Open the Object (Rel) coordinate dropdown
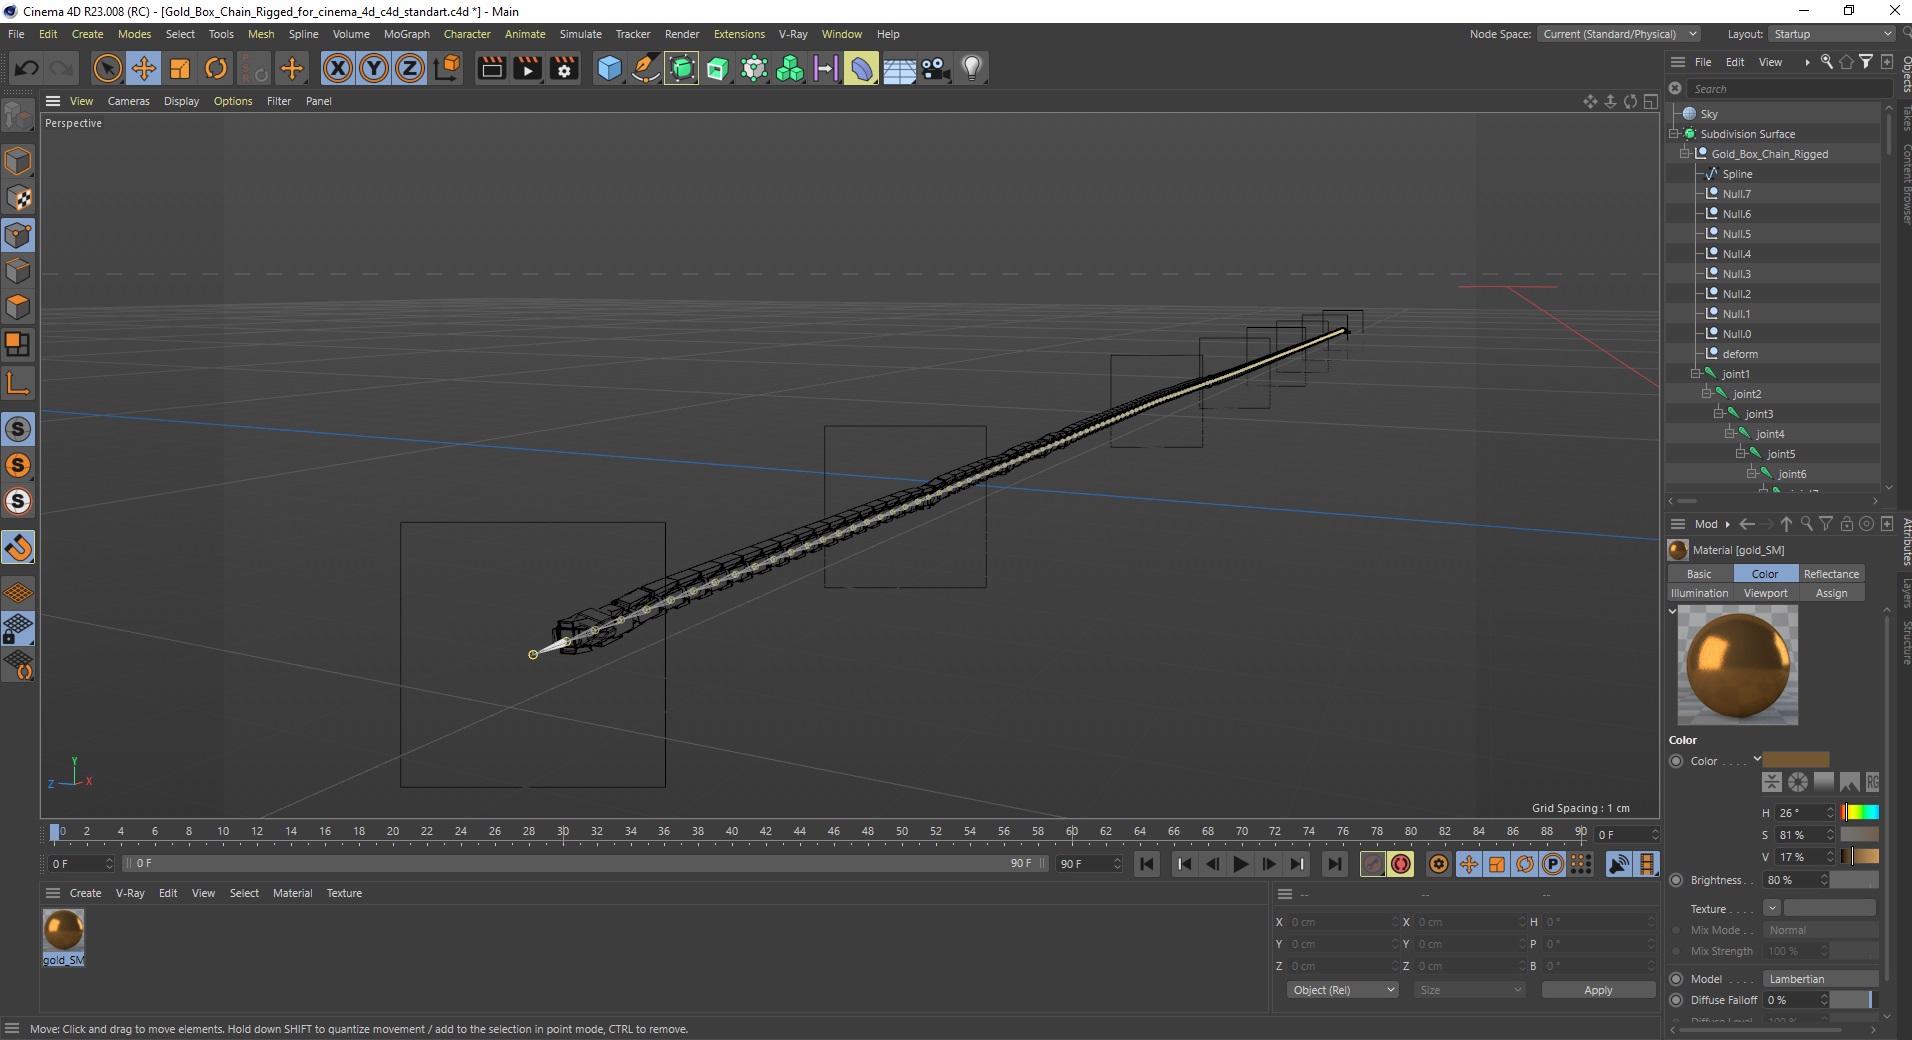Screen dimensions: 1912x1040 coord(1342,990)
